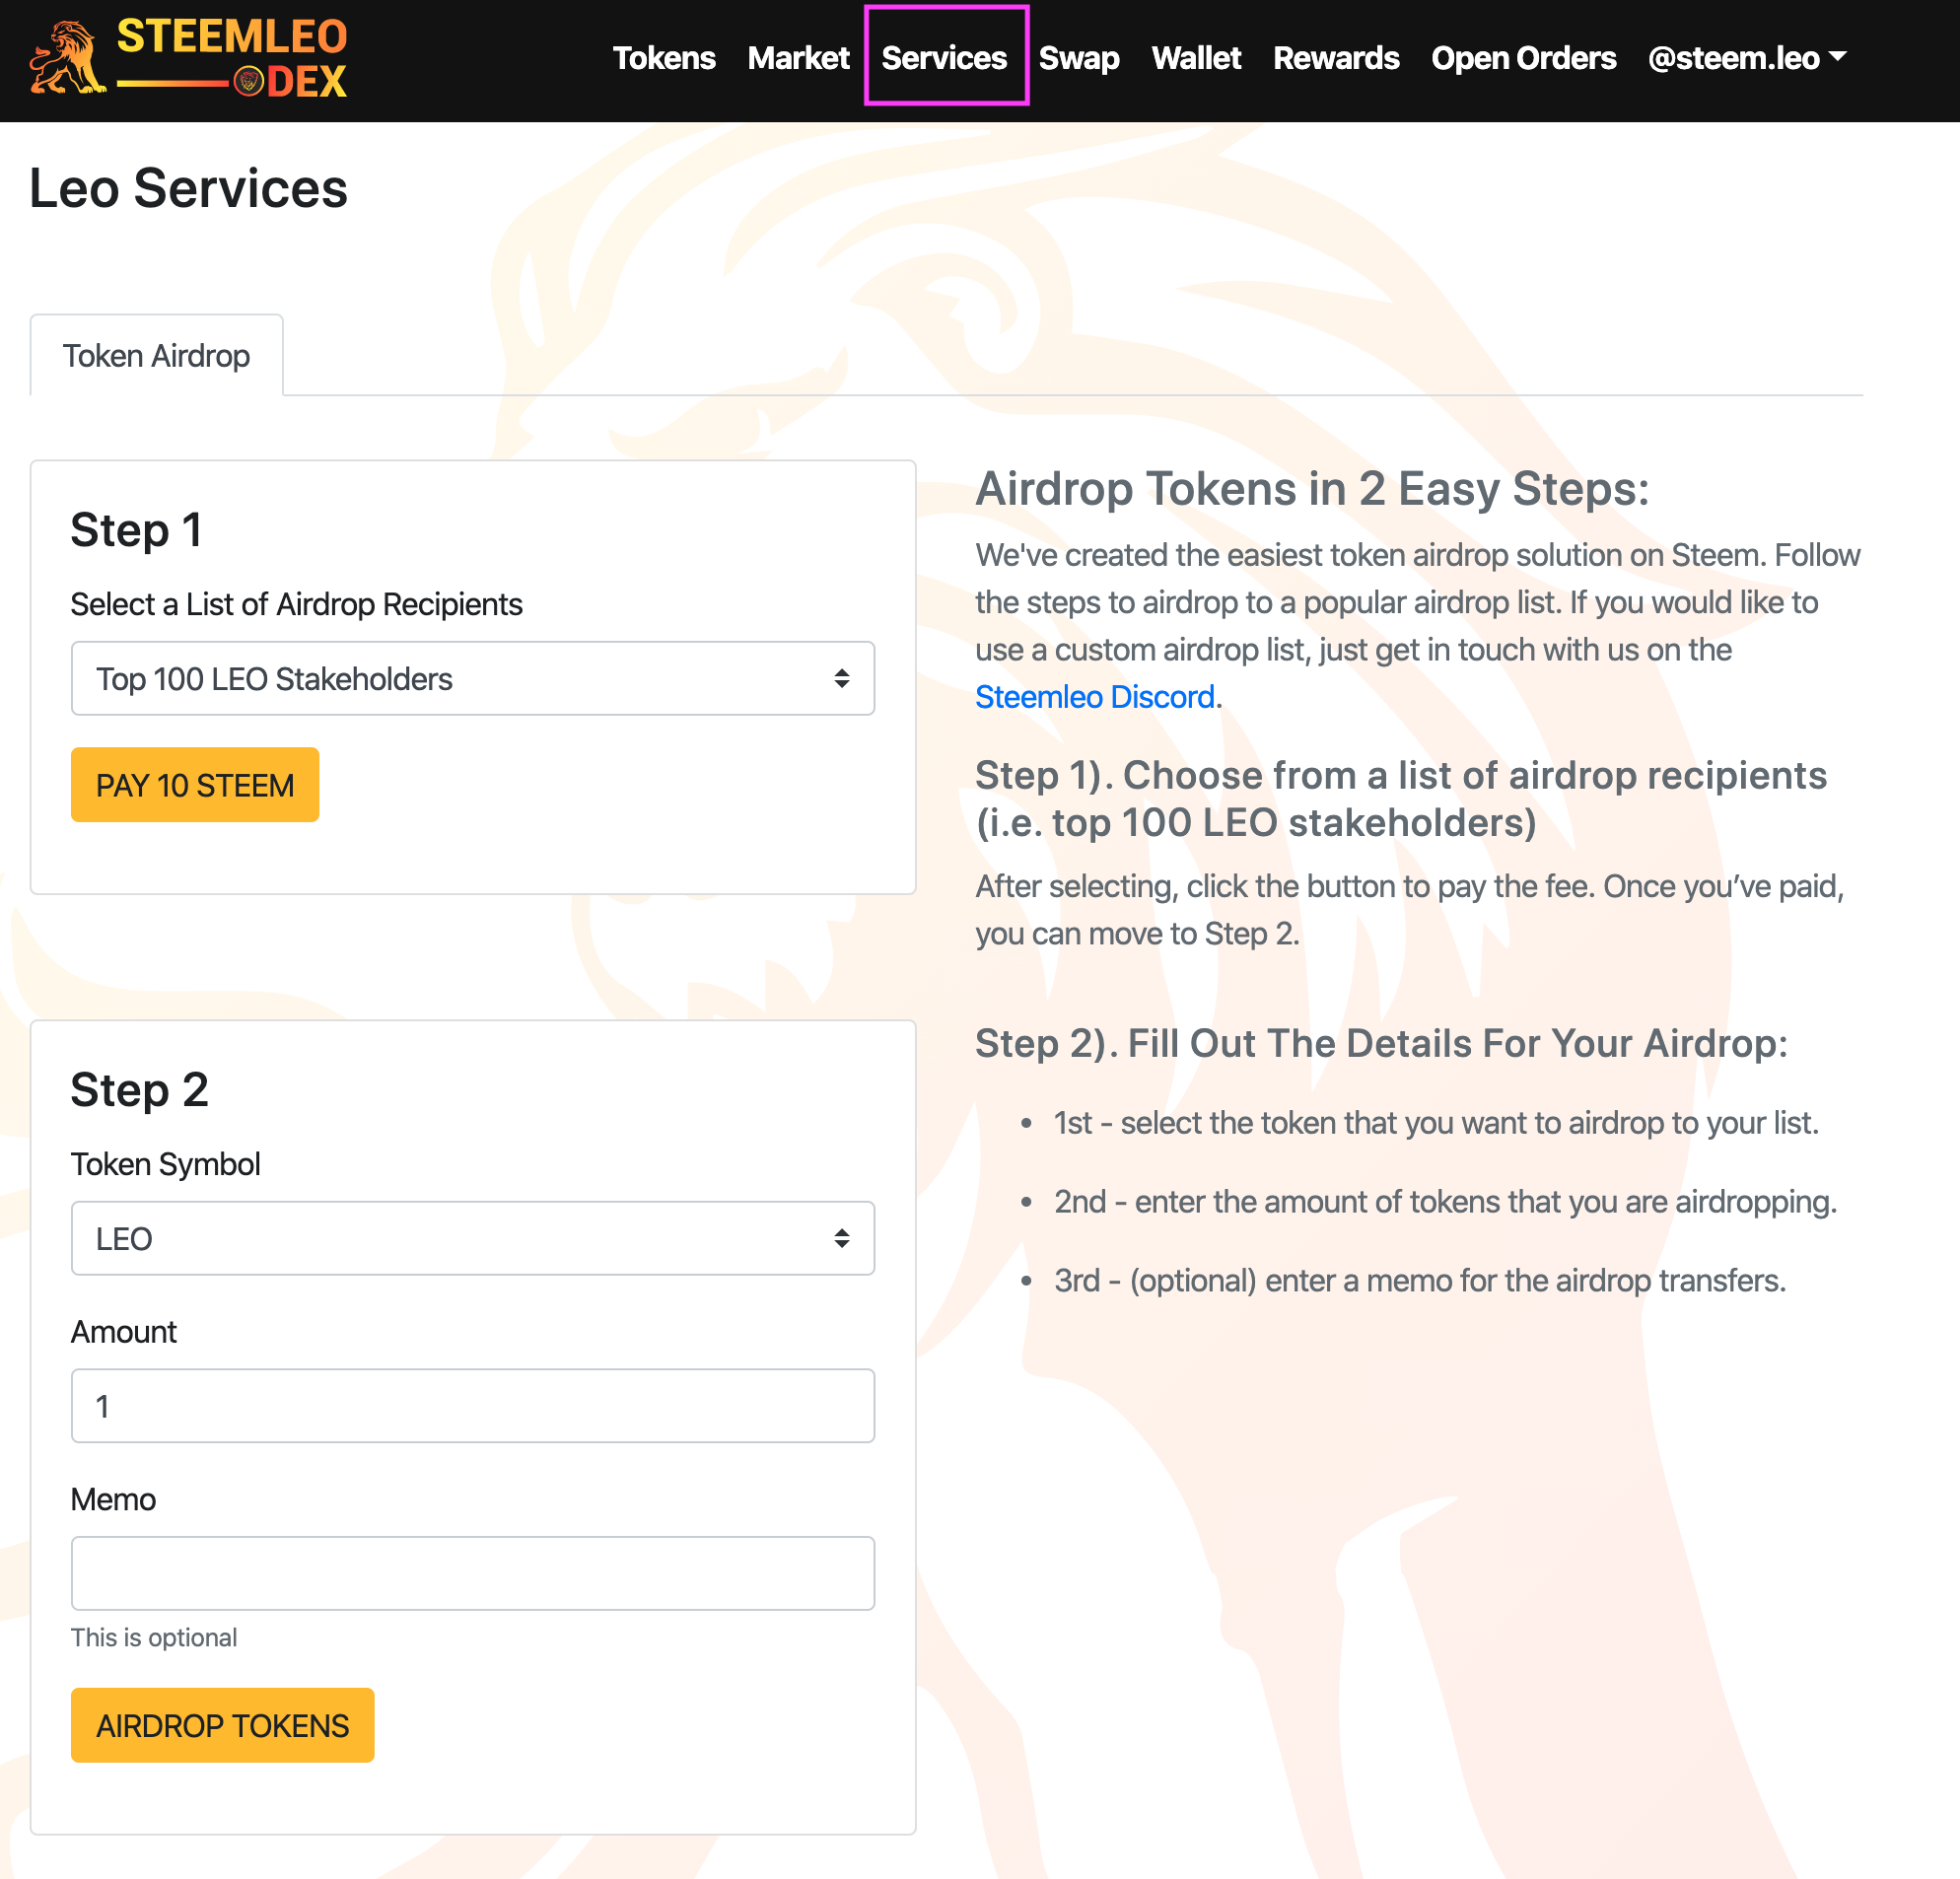Click the AIRDROP TOKENS button

[x=223, y=1724]
